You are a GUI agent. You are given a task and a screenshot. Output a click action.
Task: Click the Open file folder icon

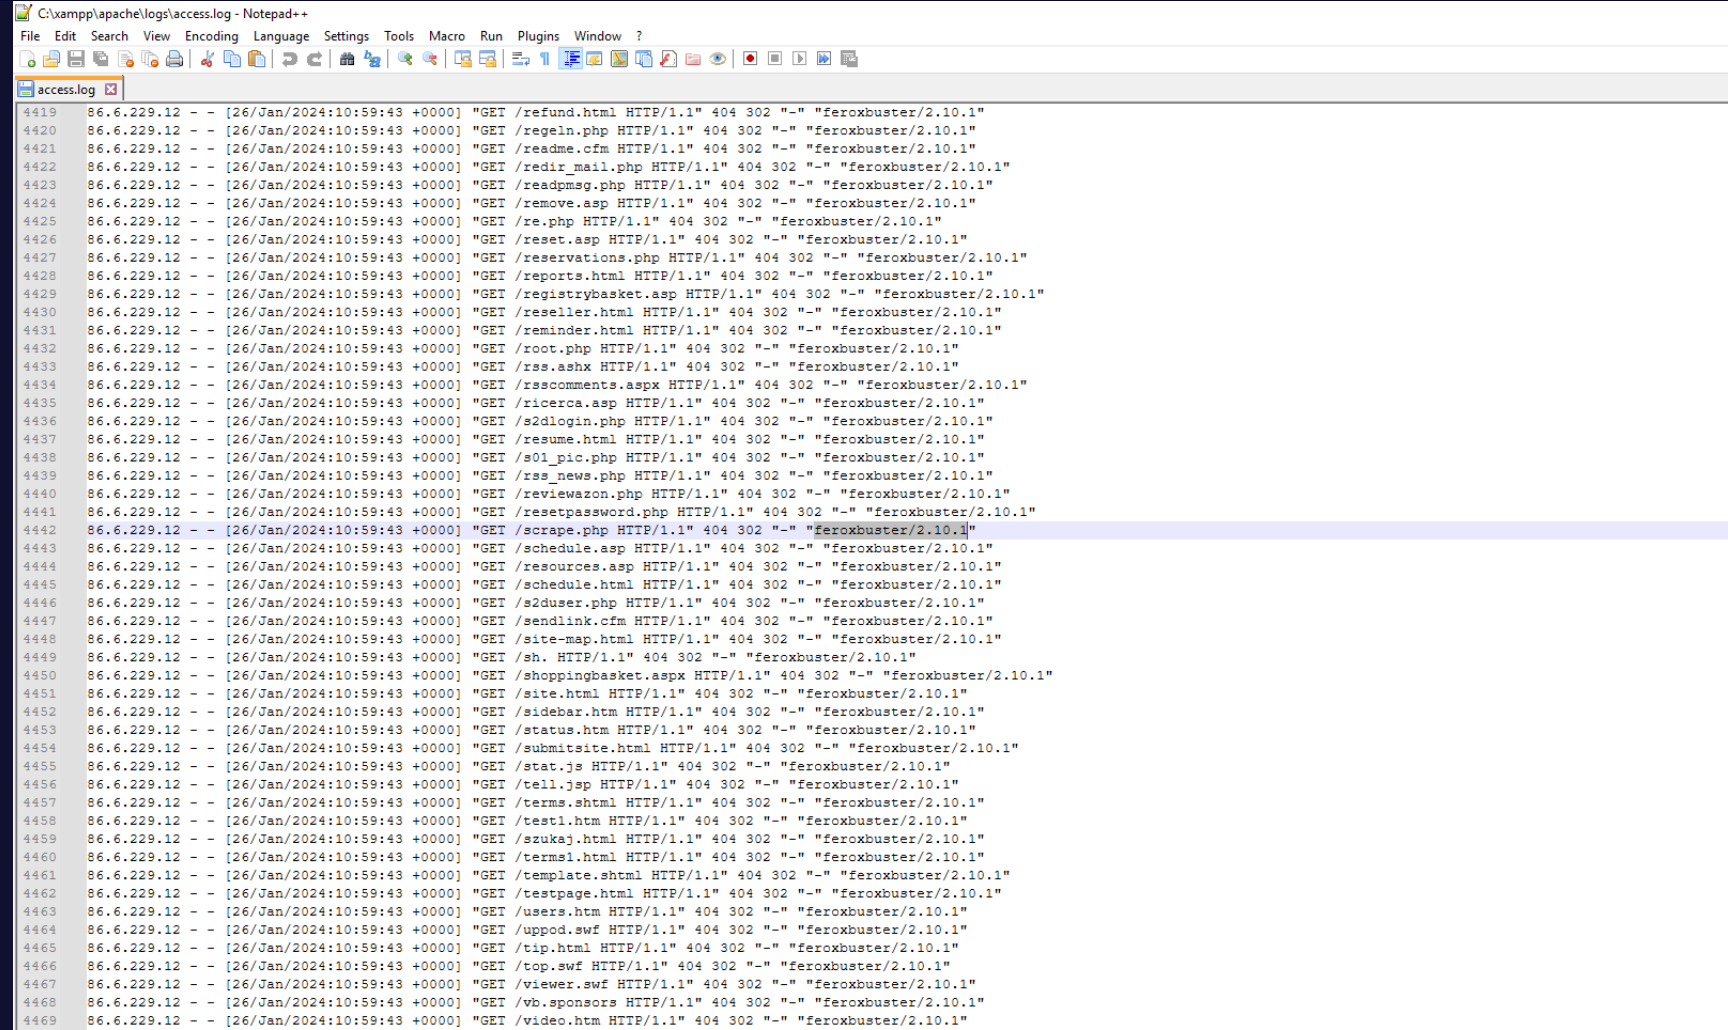click(52, 59)
